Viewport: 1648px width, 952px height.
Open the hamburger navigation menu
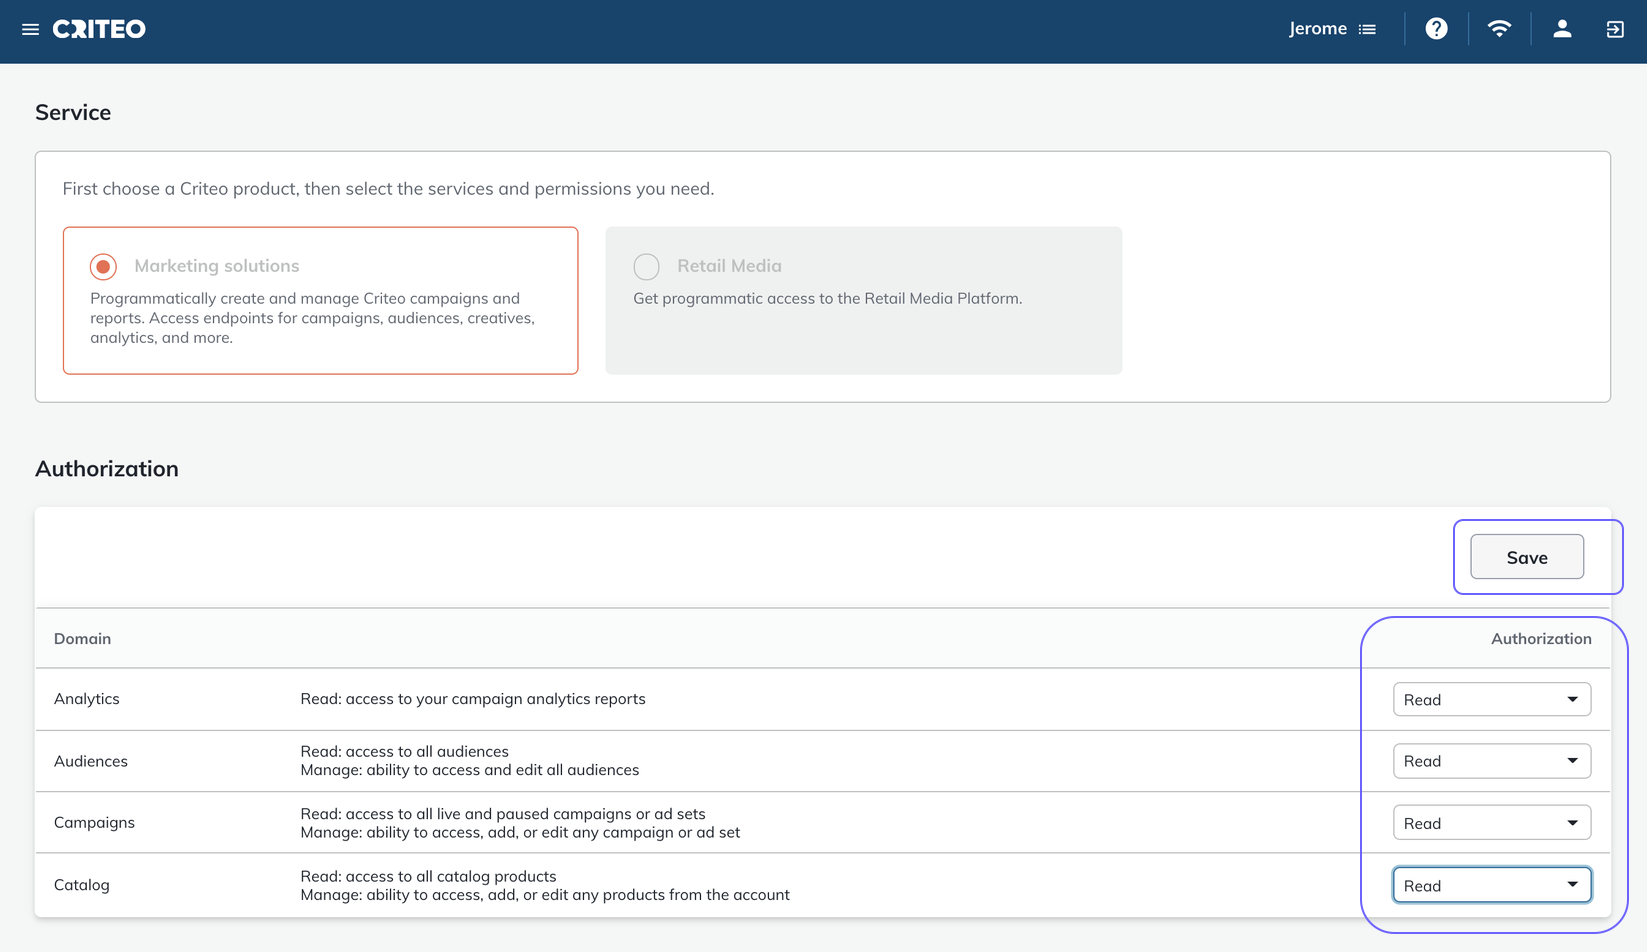pyautogui.click(x=30, y=29)
